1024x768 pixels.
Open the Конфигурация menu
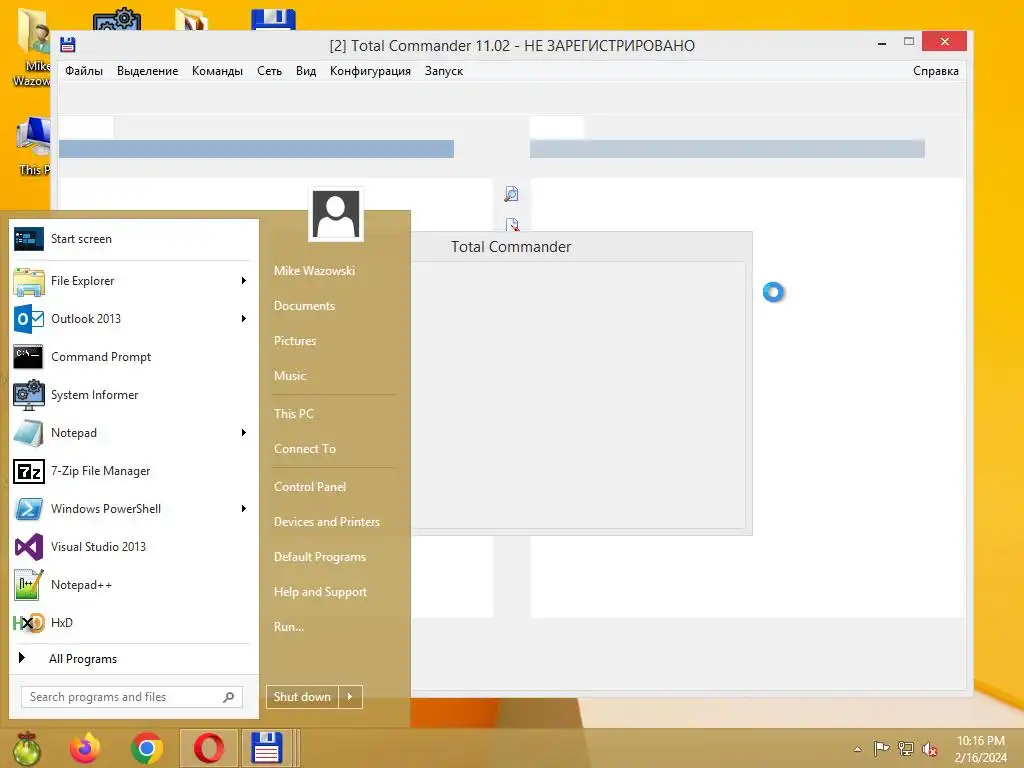pos(370,71)
